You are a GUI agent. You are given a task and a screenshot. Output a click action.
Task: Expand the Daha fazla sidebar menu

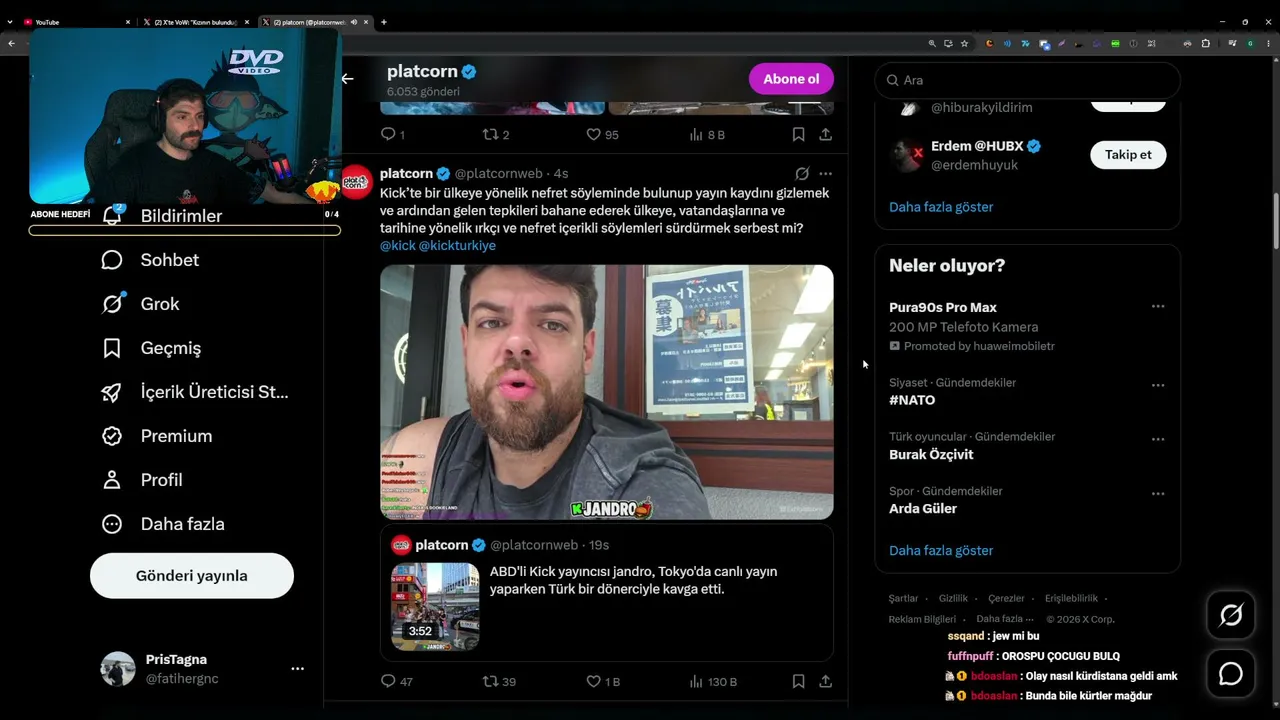163,524
